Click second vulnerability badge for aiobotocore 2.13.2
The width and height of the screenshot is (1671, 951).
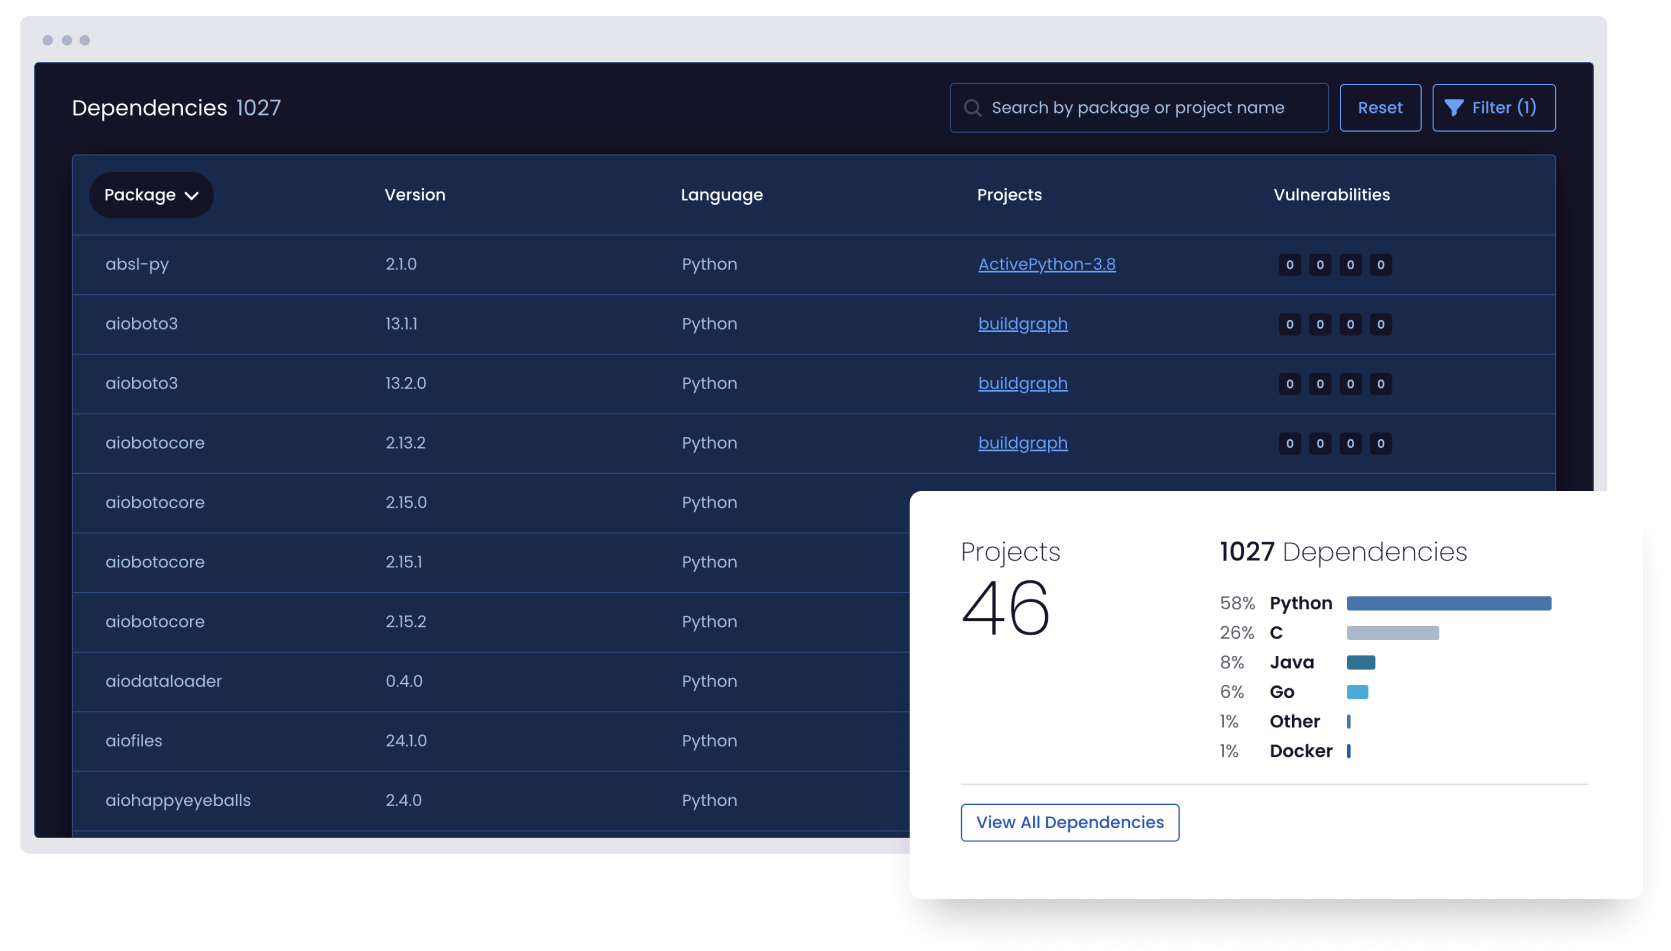[x=1320, y=443]
